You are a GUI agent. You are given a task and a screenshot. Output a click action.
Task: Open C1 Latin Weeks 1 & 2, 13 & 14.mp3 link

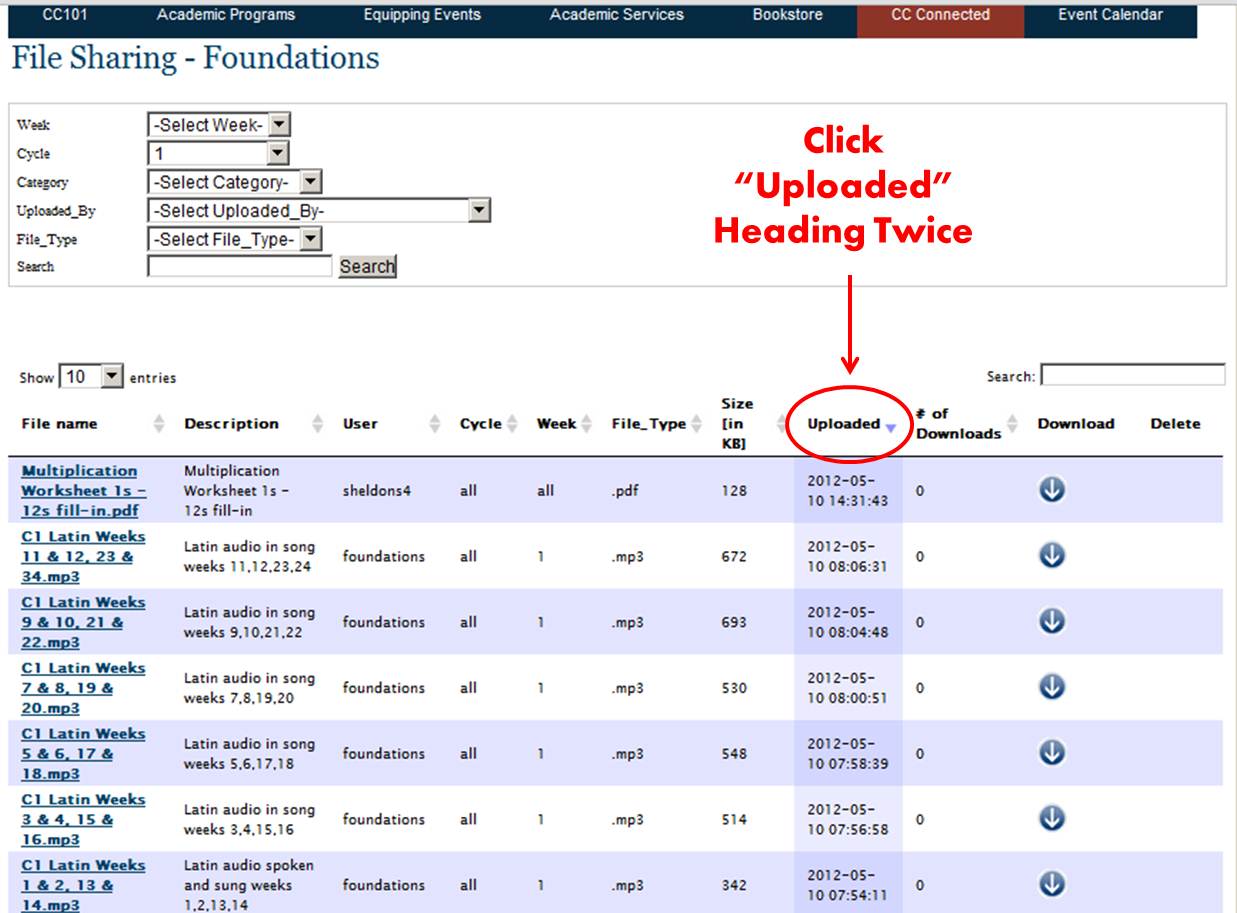tap(84, 886)
